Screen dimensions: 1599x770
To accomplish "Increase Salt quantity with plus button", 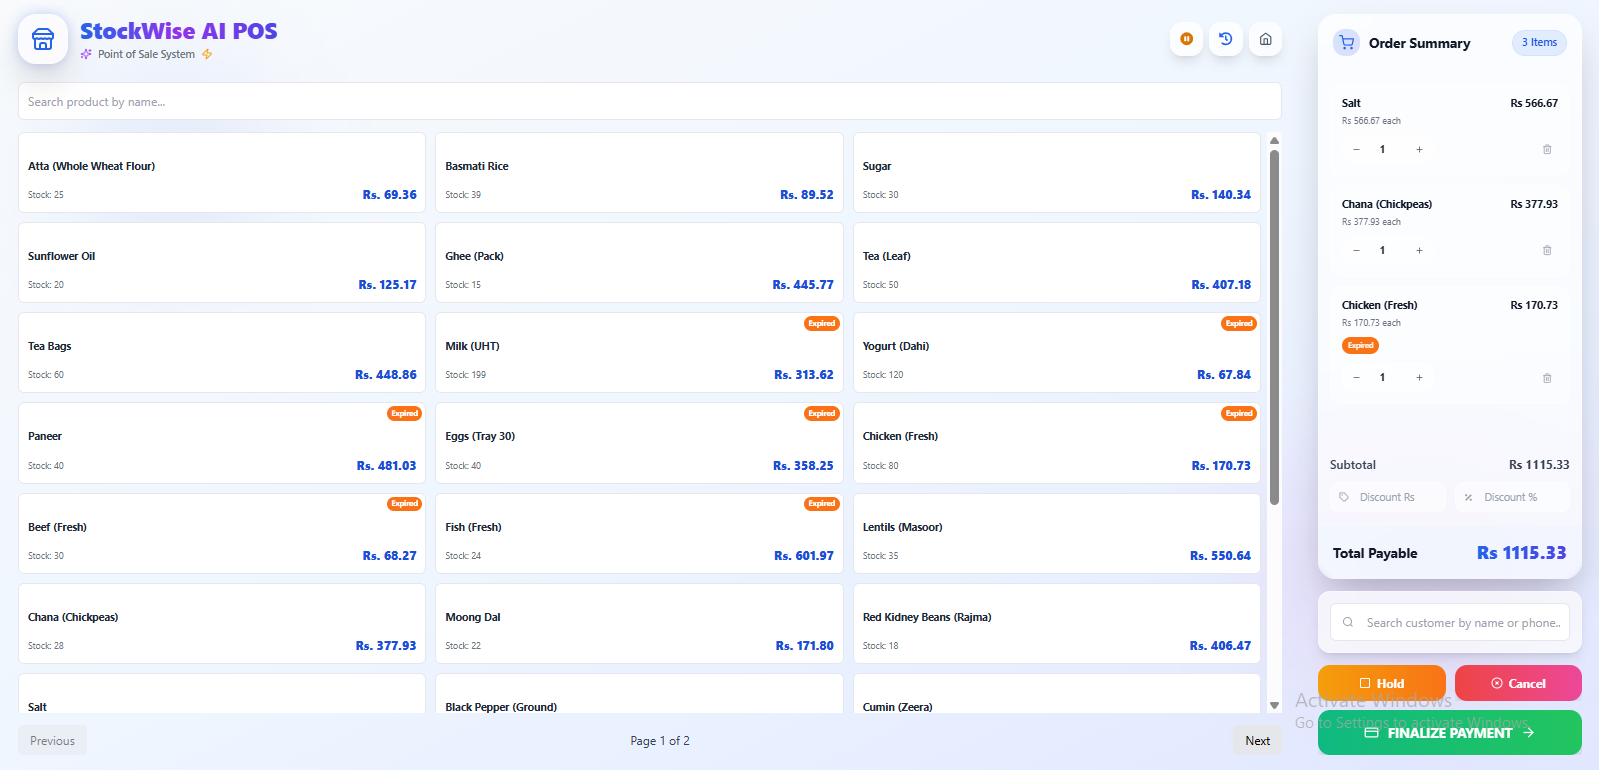I will click(1419, 149).
